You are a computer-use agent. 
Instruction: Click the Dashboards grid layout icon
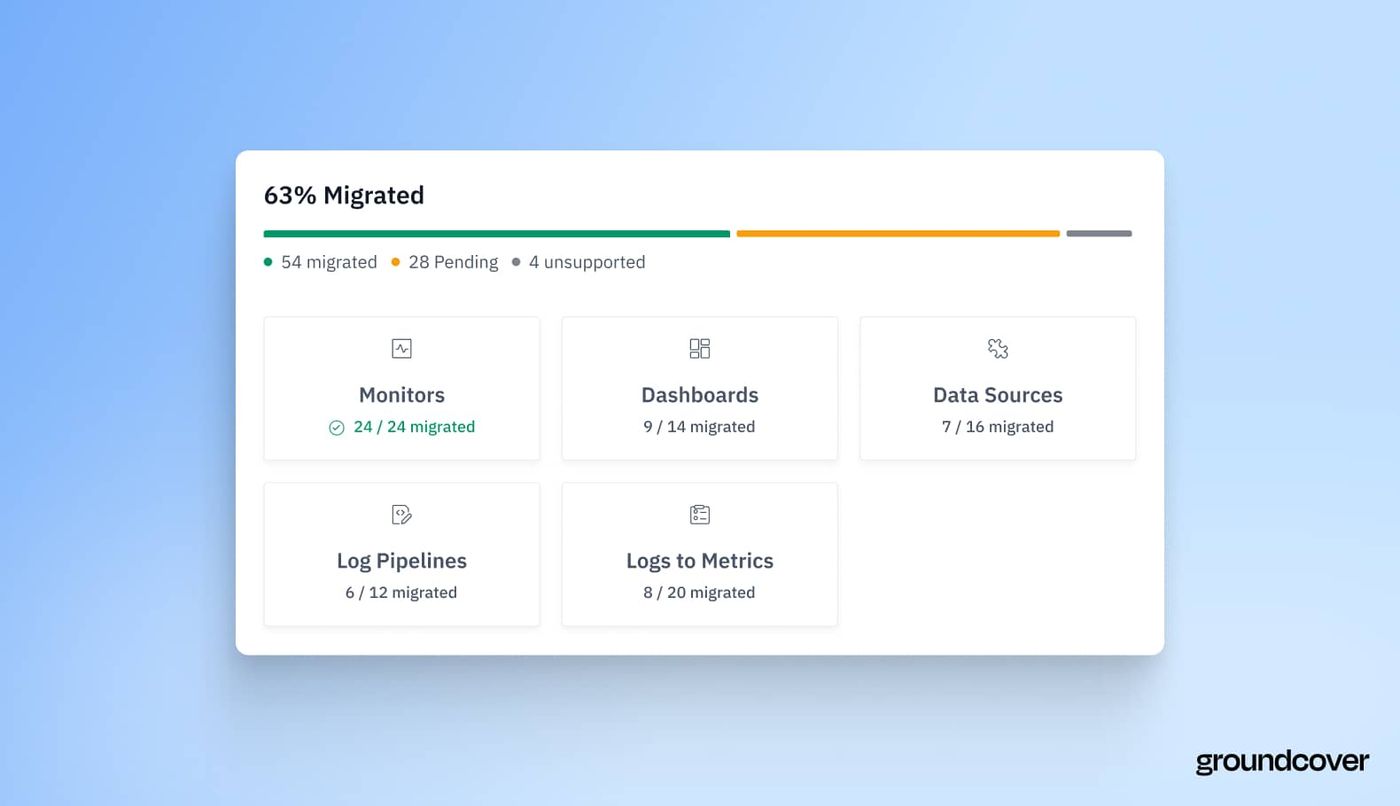click(x=700, y=348)
